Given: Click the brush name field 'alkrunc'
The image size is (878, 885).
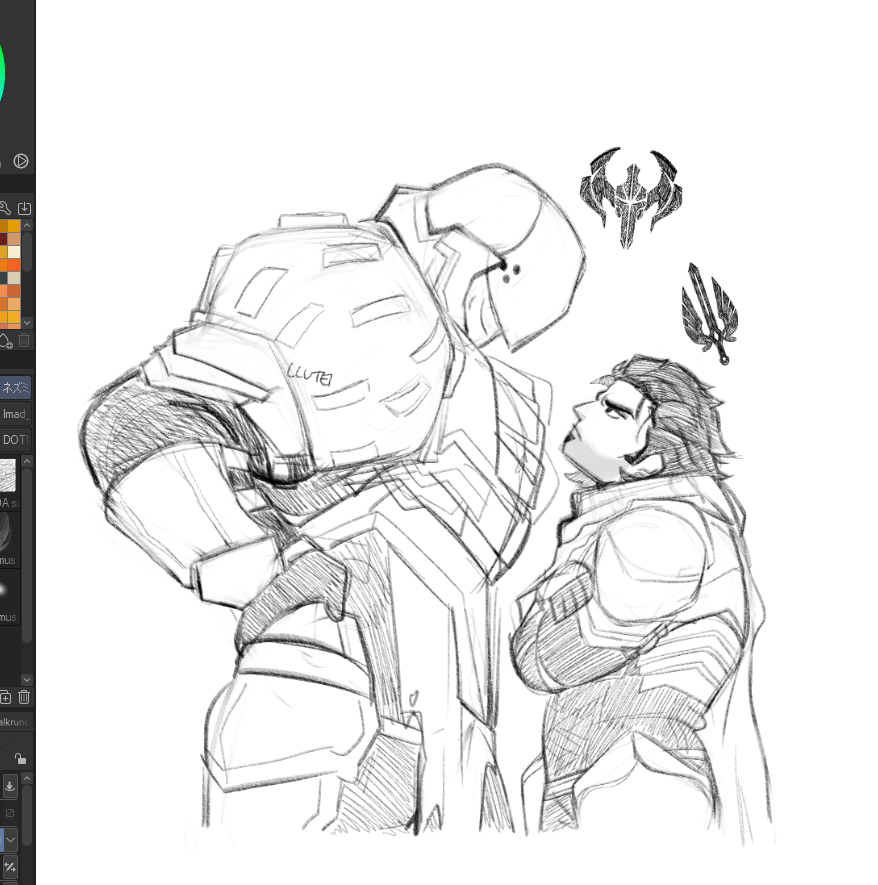Looking at the screenshot, I should [15, 721].
